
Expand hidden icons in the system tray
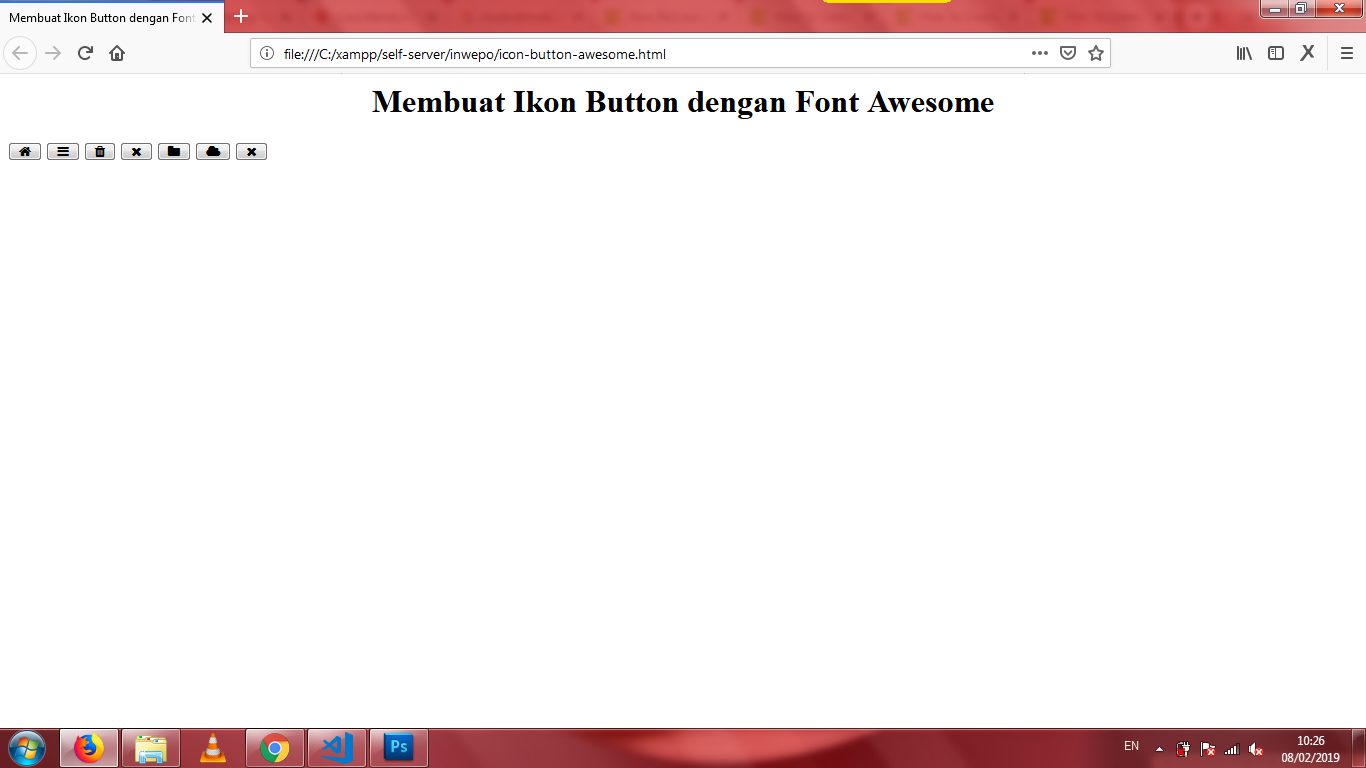point(1158,748)
